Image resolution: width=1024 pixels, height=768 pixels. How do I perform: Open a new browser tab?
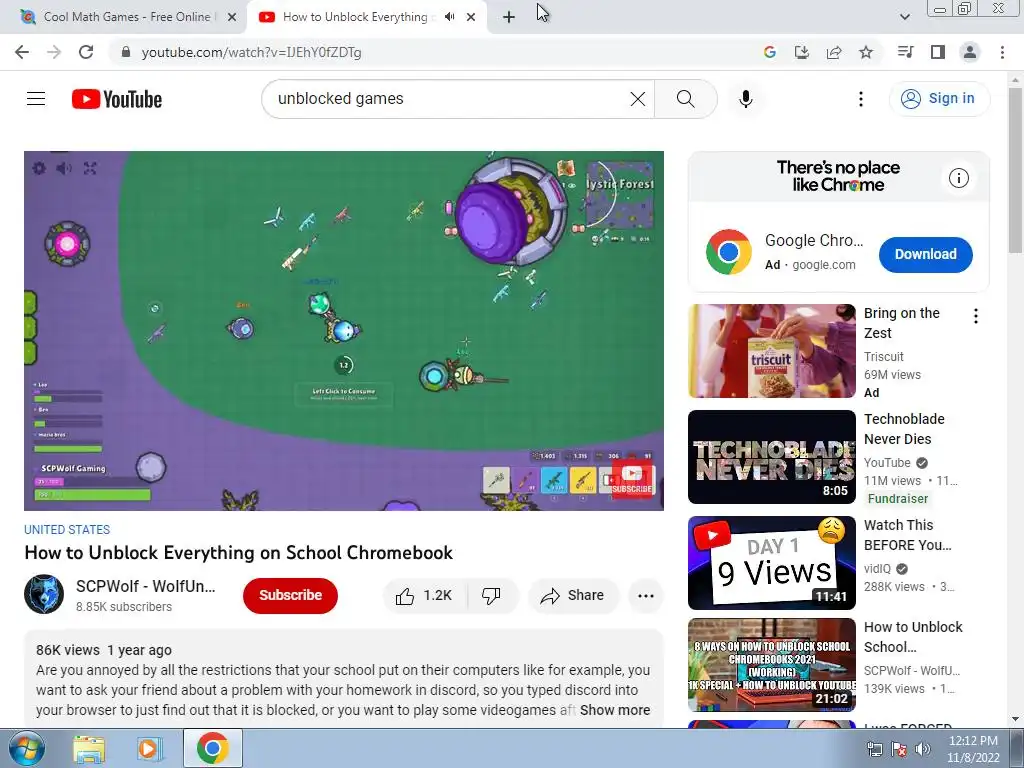(509, 18)
